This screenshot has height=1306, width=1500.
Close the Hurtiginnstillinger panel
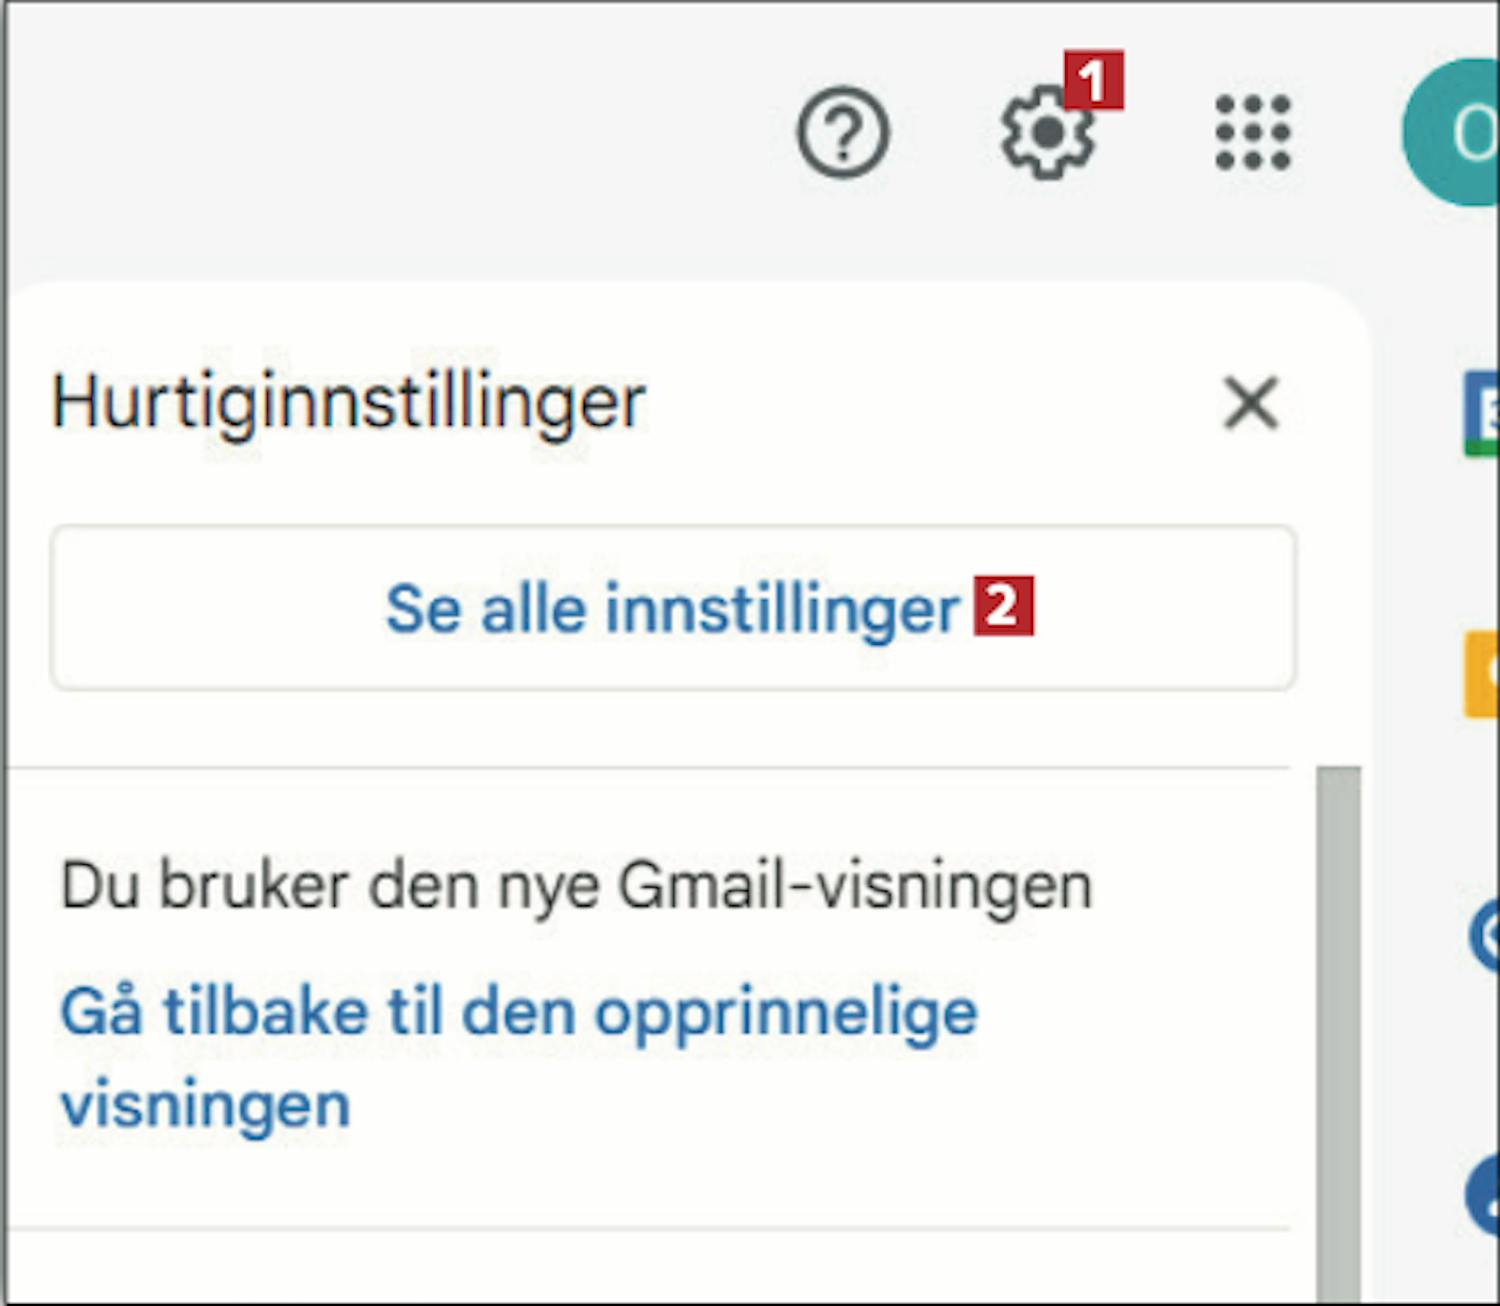pyautogui.click(x=1251, y=403)
